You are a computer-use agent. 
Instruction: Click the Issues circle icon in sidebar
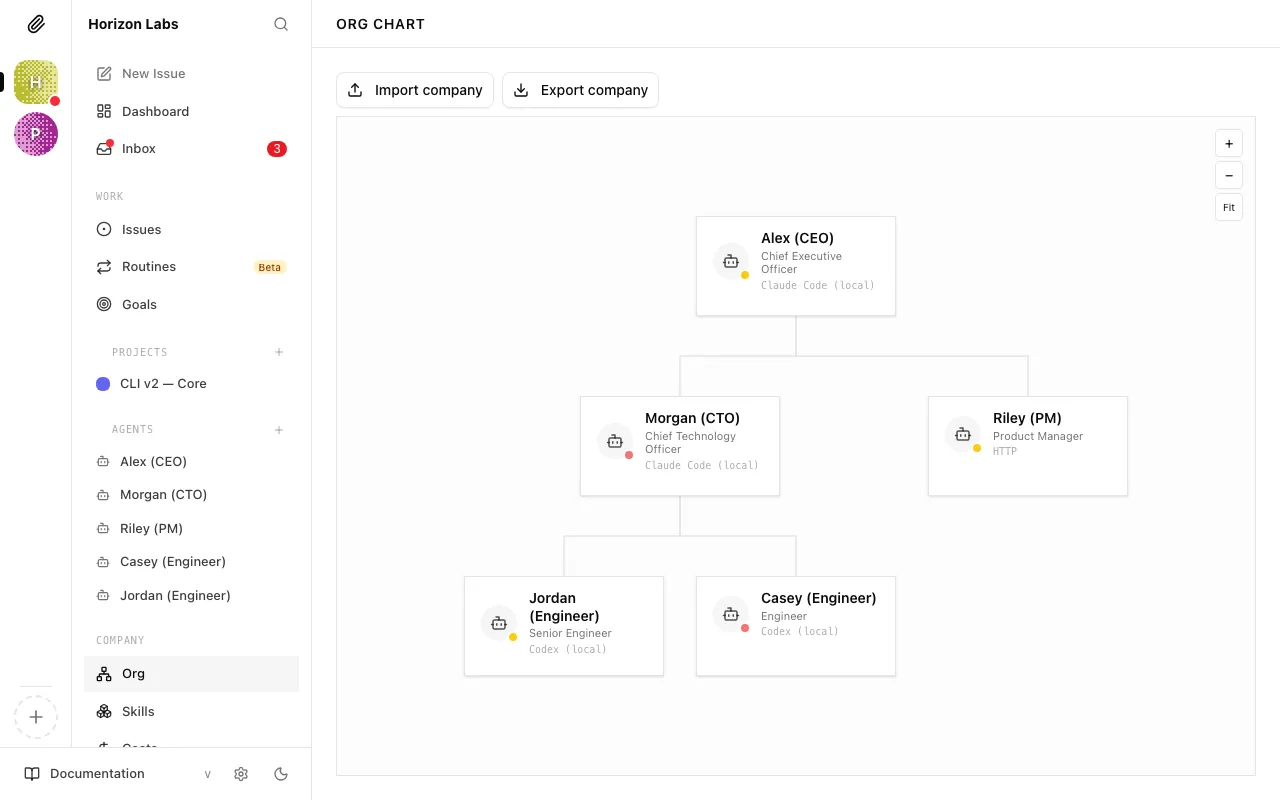click(x=104, y=230)
